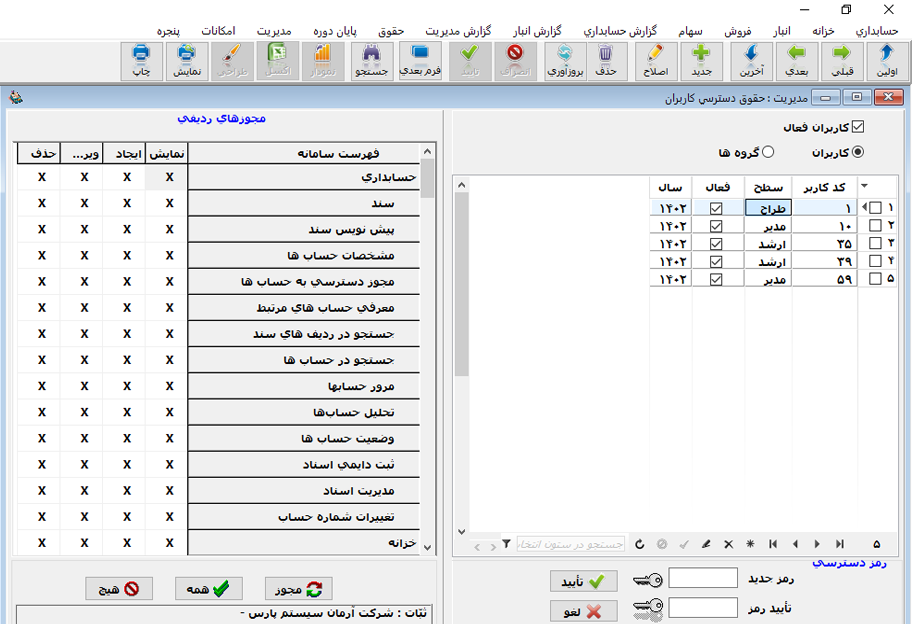Toggle ایجاد permission for مرور حسابها row

[x=127, y=386]
